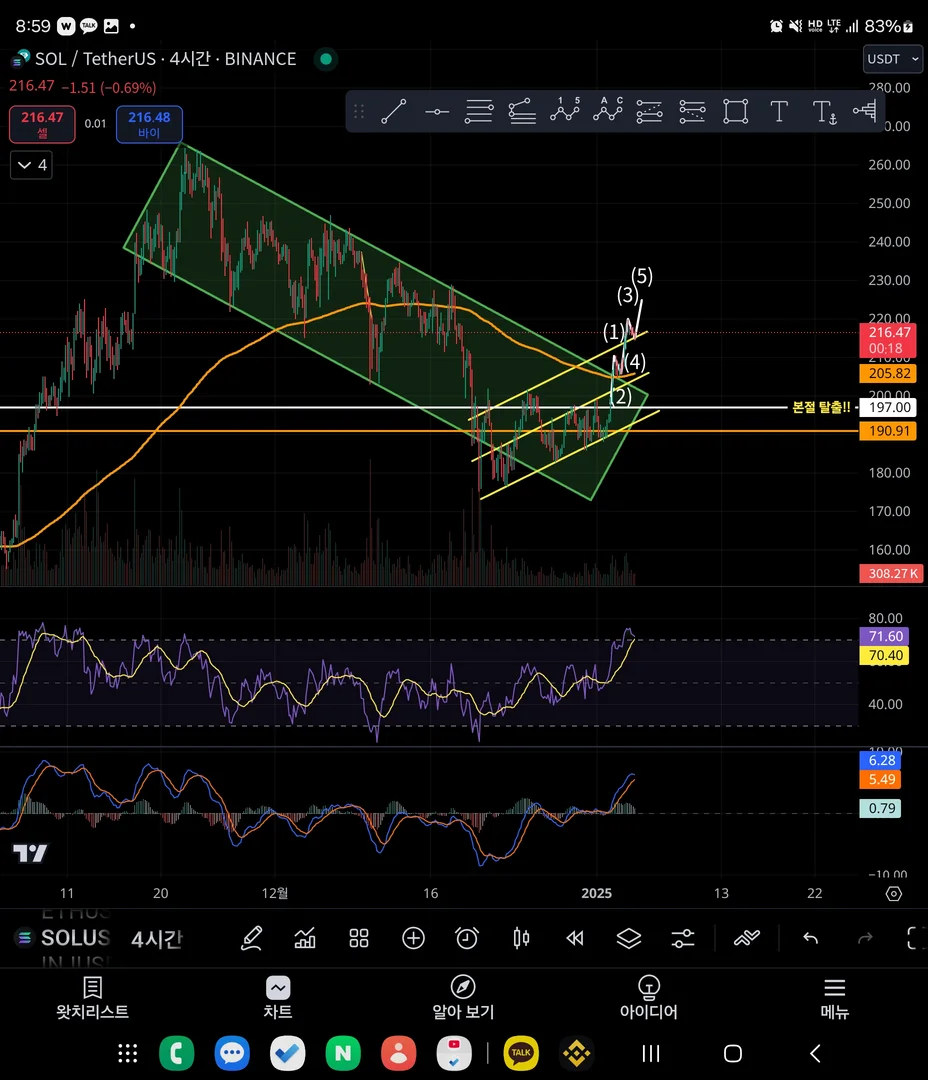Switch to the 아이디어 tab
The width and height of the screenshot is (928, 1080).
point(648,998)
